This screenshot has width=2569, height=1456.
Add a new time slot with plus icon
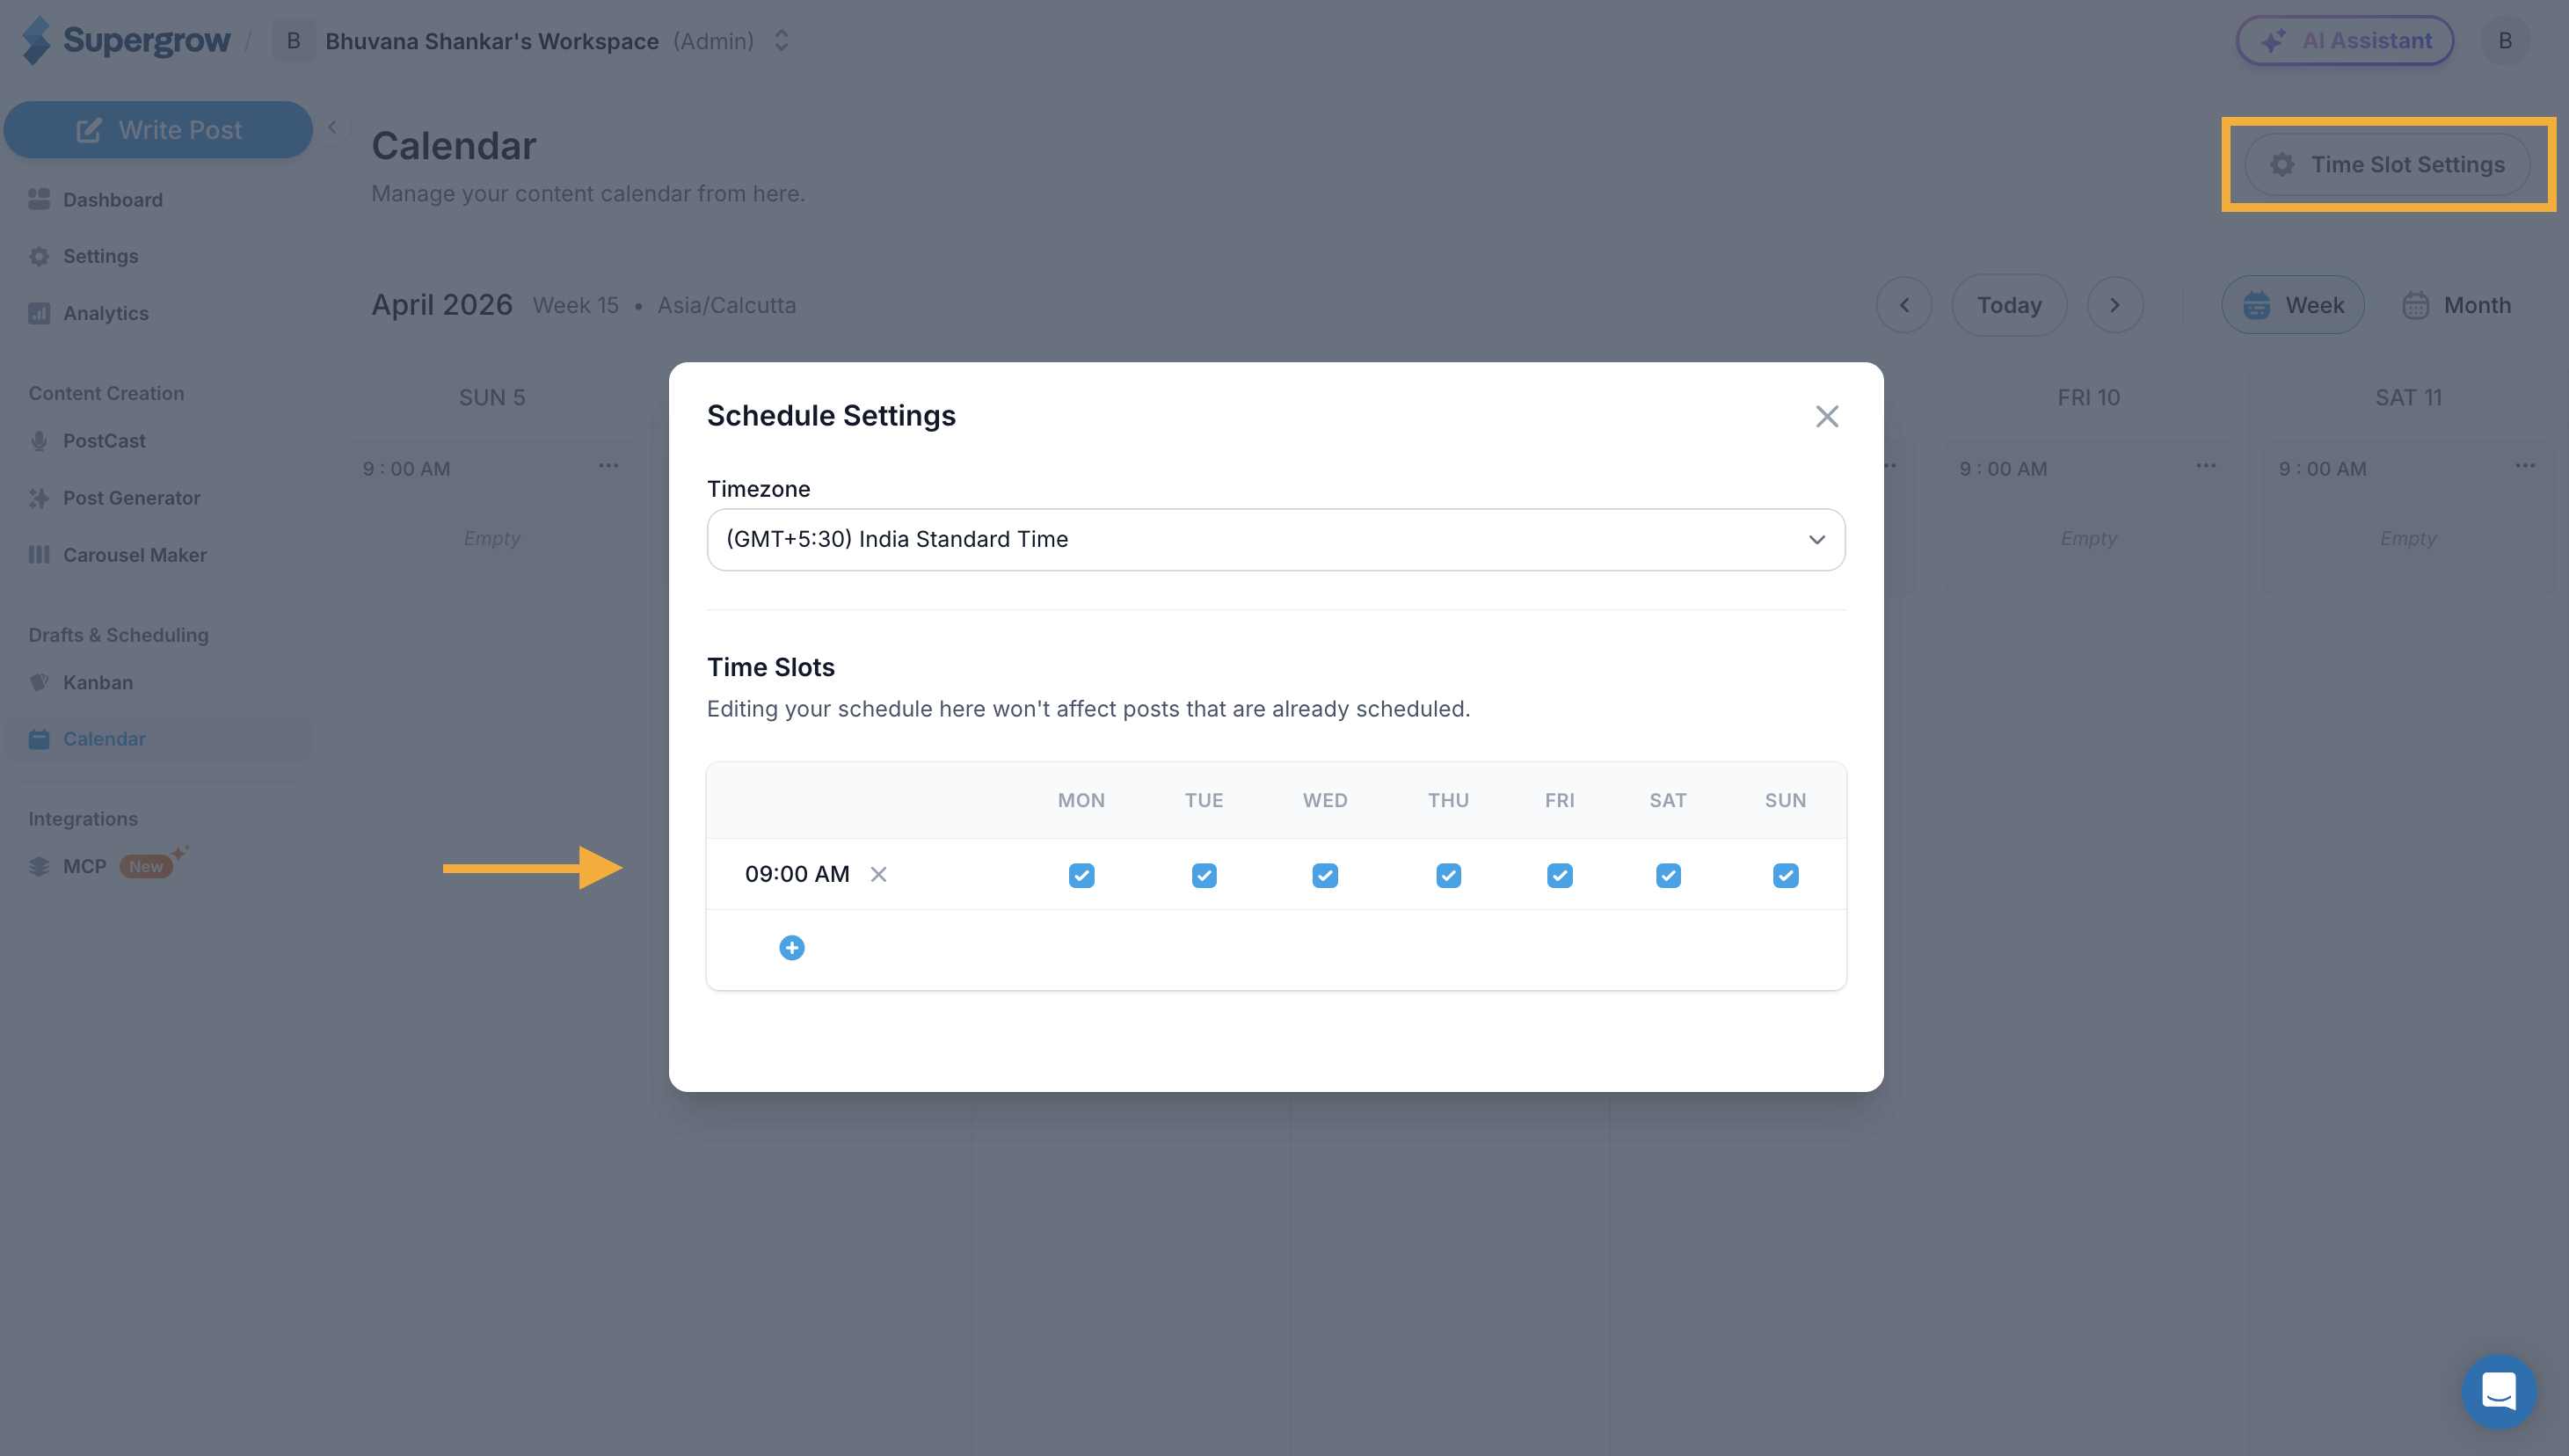click(x=791, y=947)
